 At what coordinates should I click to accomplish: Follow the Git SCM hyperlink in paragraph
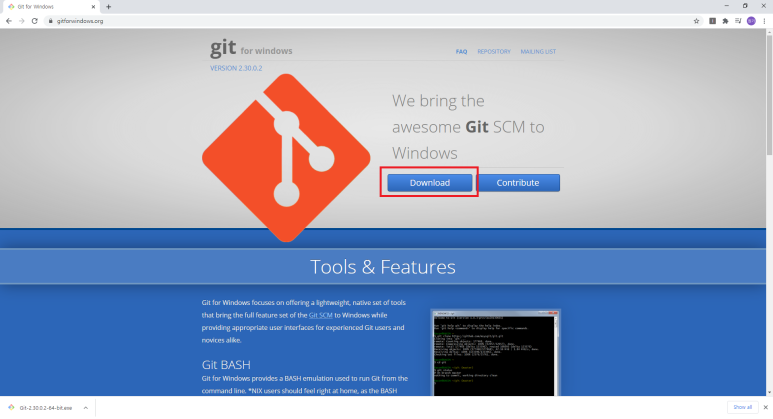(x=320, y=315)
